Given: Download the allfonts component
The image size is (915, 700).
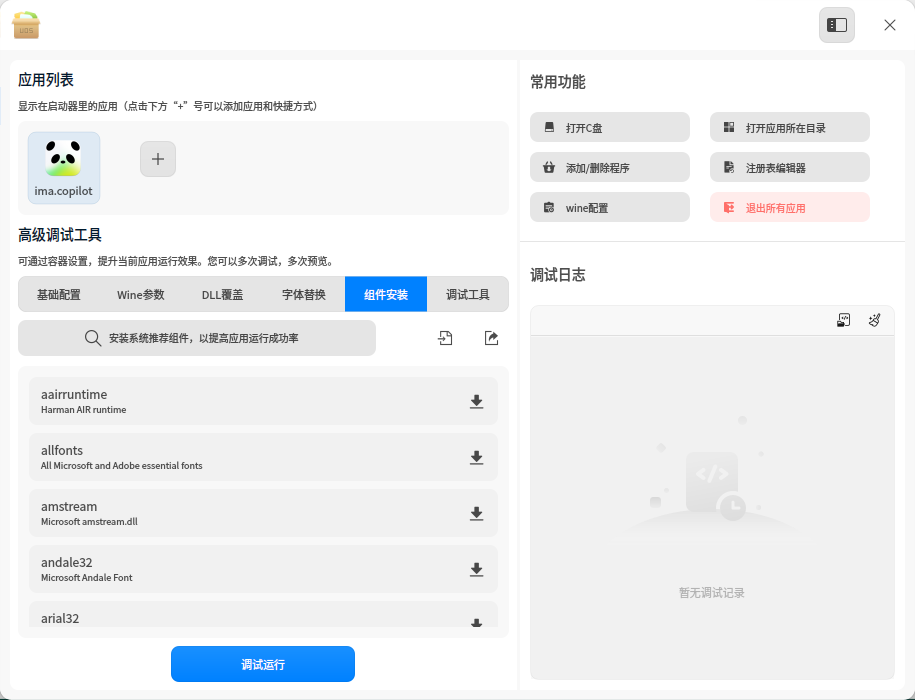Looking at the screenshot, I should tap(476, 457).
